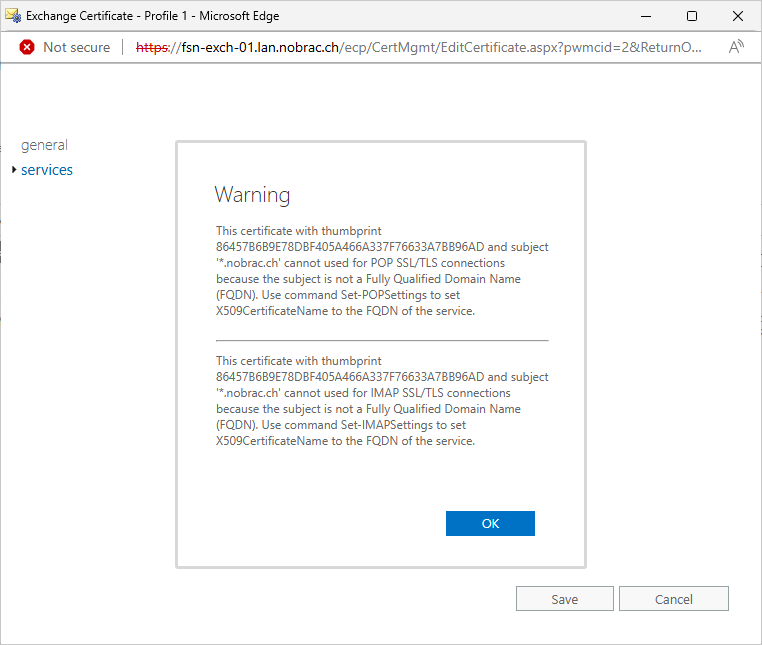Click the fsn-exch-01.lan.nobrac.ch hostname in address bar
The height and width of the screenshot is (645, 762).
[260, 47]
